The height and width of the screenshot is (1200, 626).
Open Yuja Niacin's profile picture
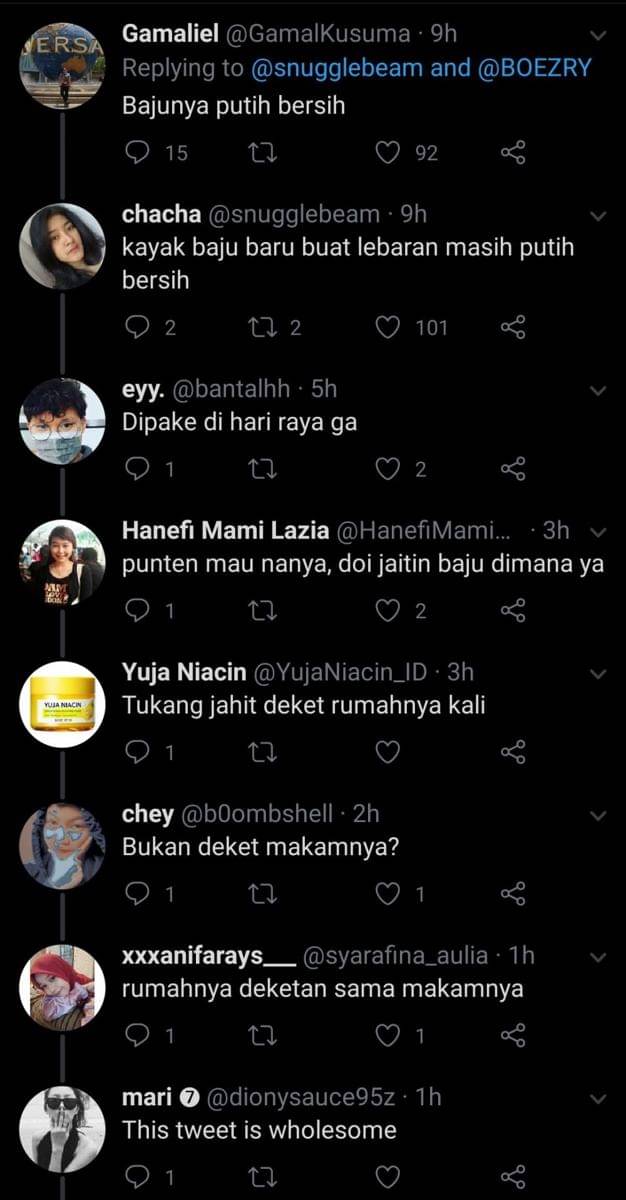point(62,705)
